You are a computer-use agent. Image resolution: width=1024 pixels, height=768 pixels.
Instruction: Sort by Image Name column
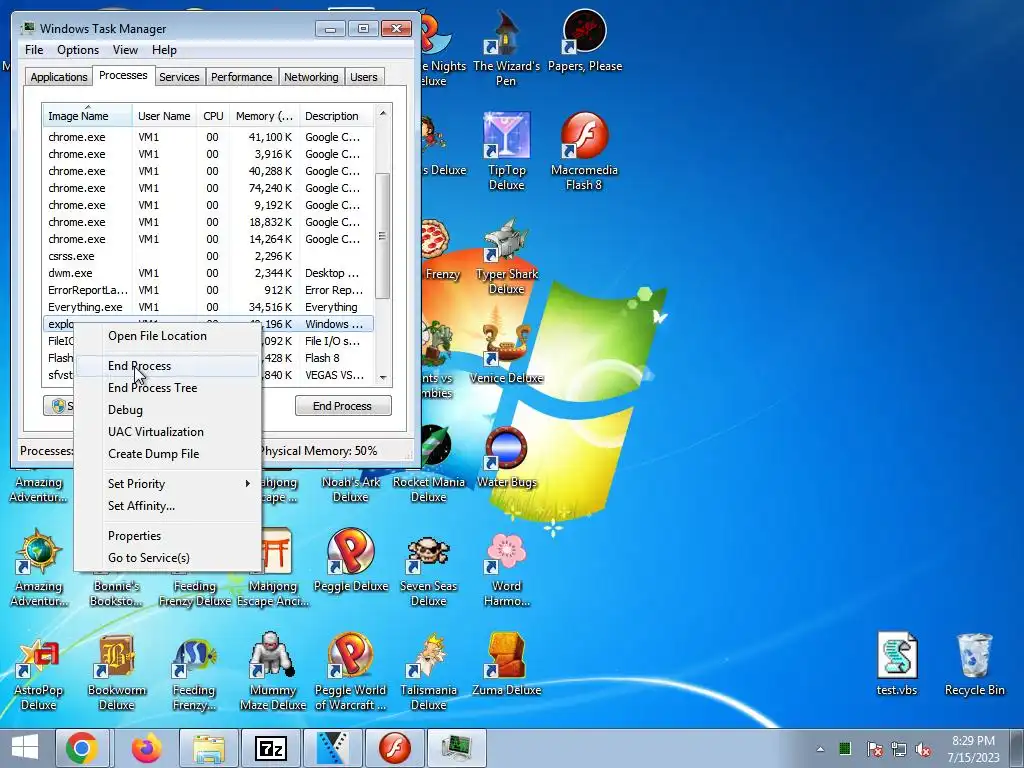(88, 116)
